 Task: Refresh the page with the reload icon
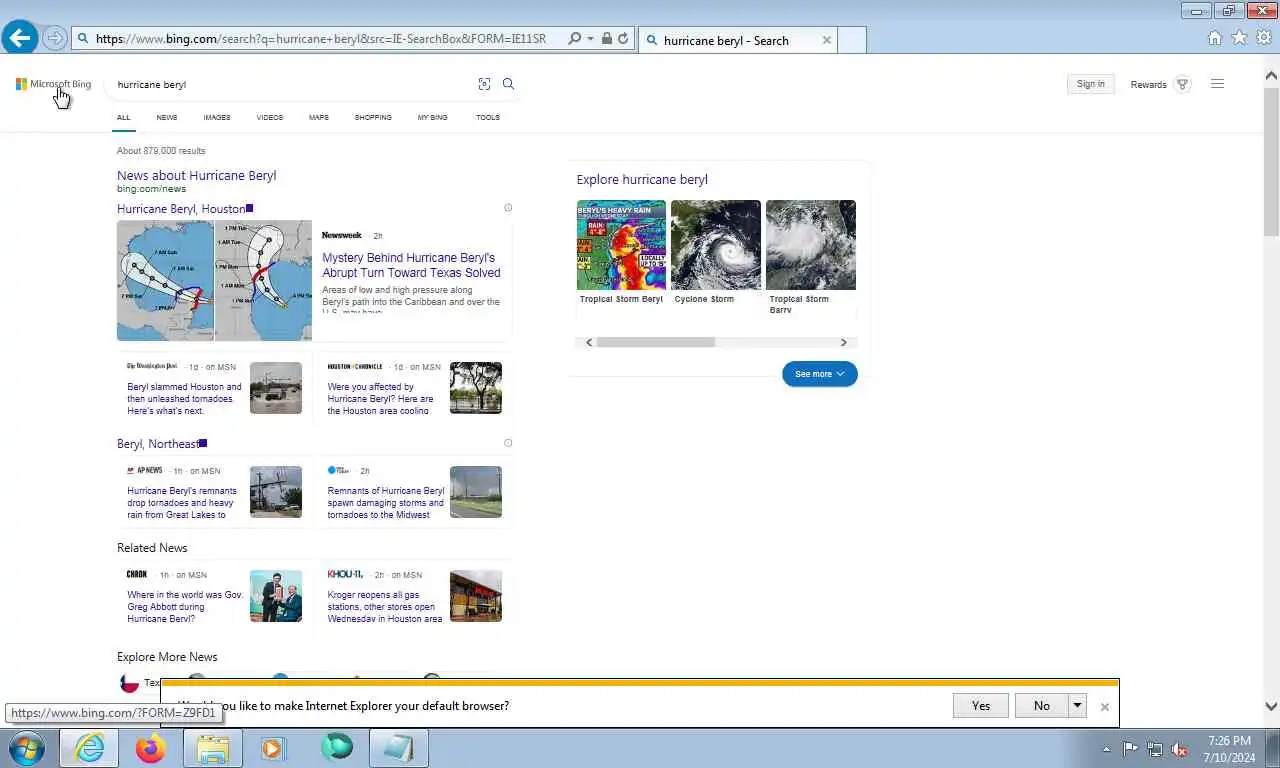click(x=623, y=39)
